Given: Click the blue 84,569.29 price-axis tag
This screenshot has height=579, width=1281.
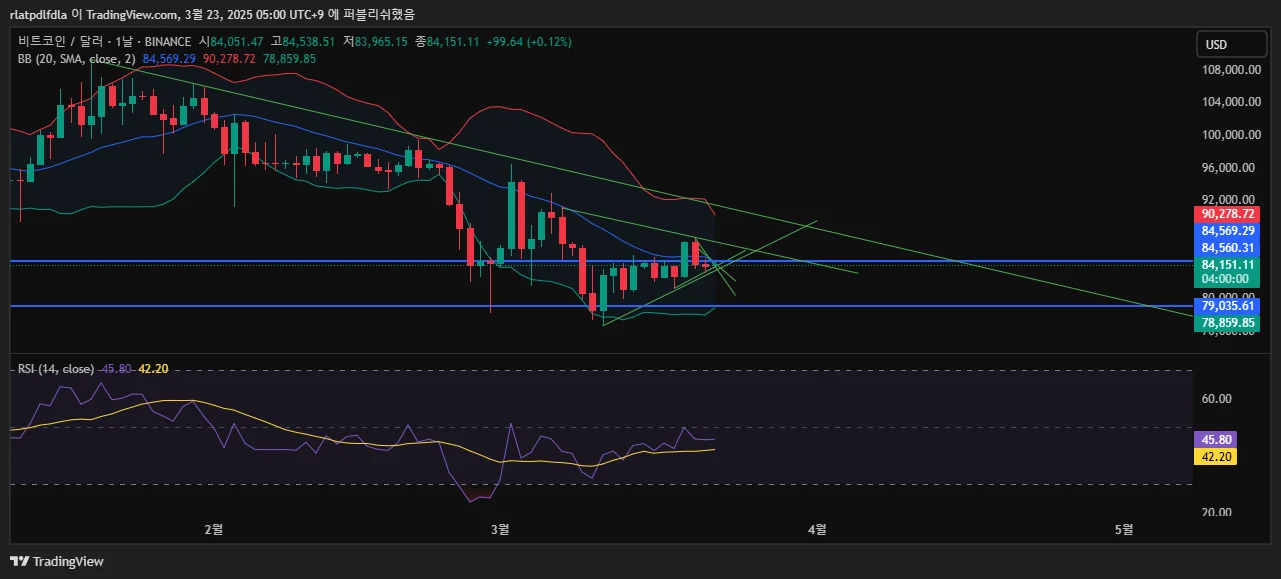Looking at the screenshot, I should click(1226, 231).
